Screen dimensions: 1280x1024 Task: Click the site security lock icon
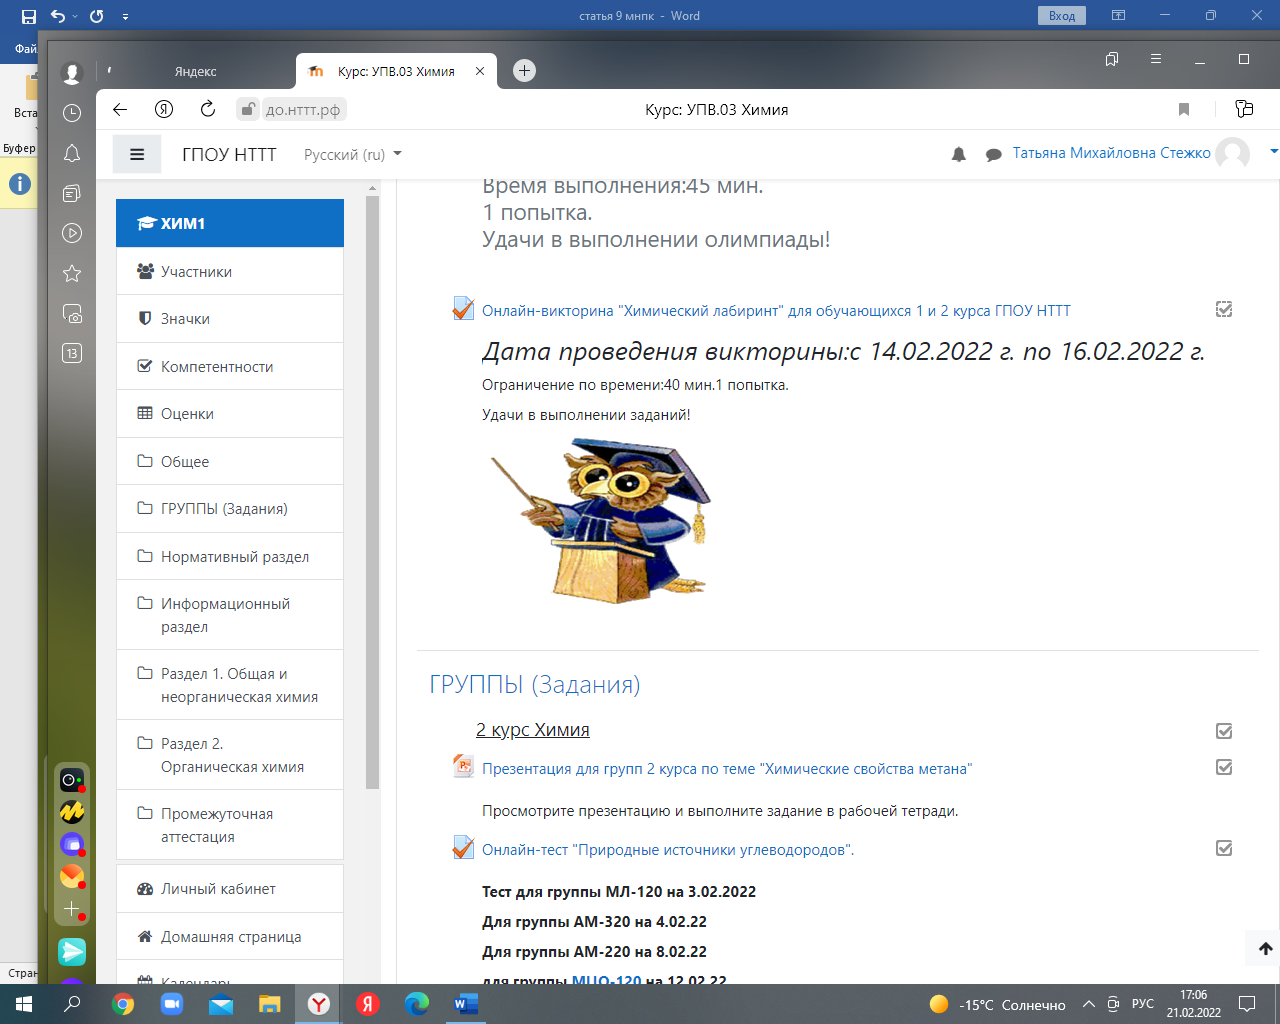pos(248,109)
